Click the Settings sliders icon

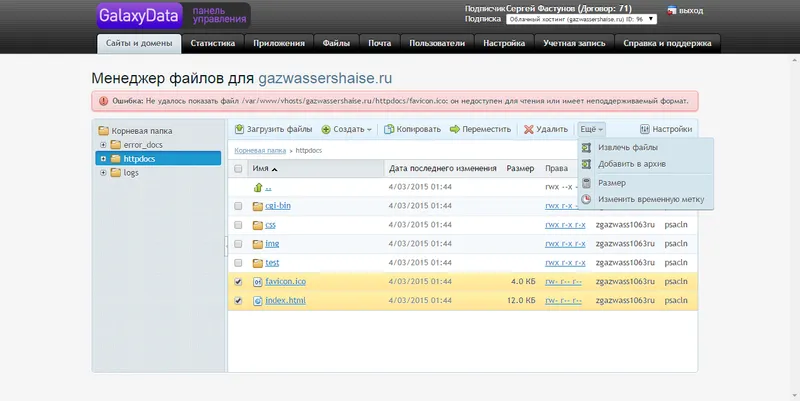645,129
